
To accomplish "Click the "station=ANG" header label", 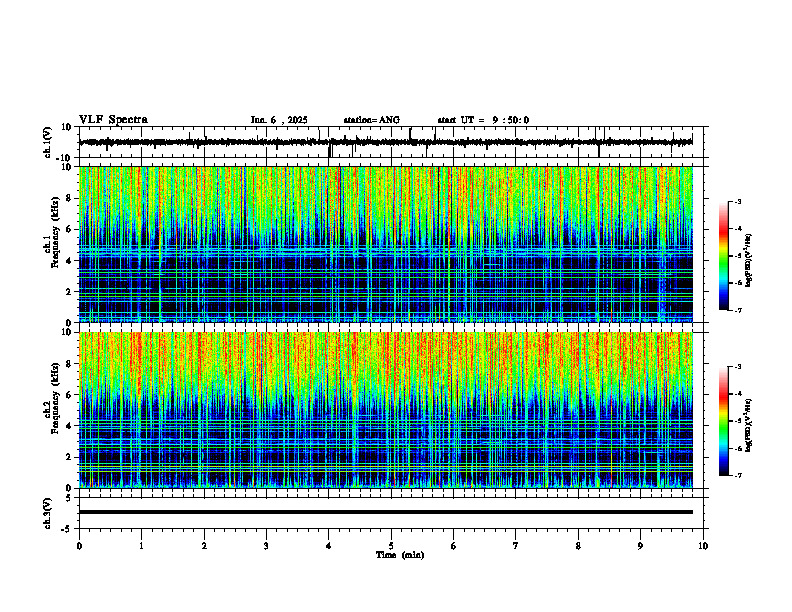I will pyautogui.click(x=372, y=120).
